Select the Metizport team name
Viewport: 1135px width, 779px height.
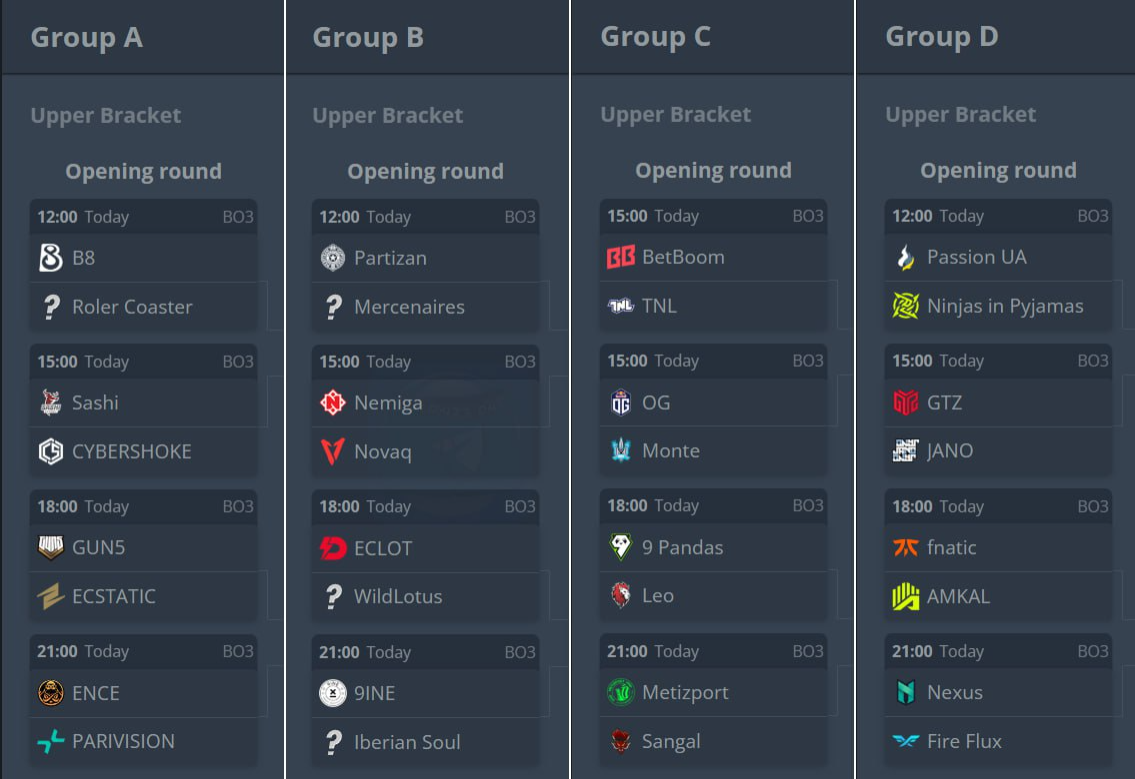[x=685, y=693]
